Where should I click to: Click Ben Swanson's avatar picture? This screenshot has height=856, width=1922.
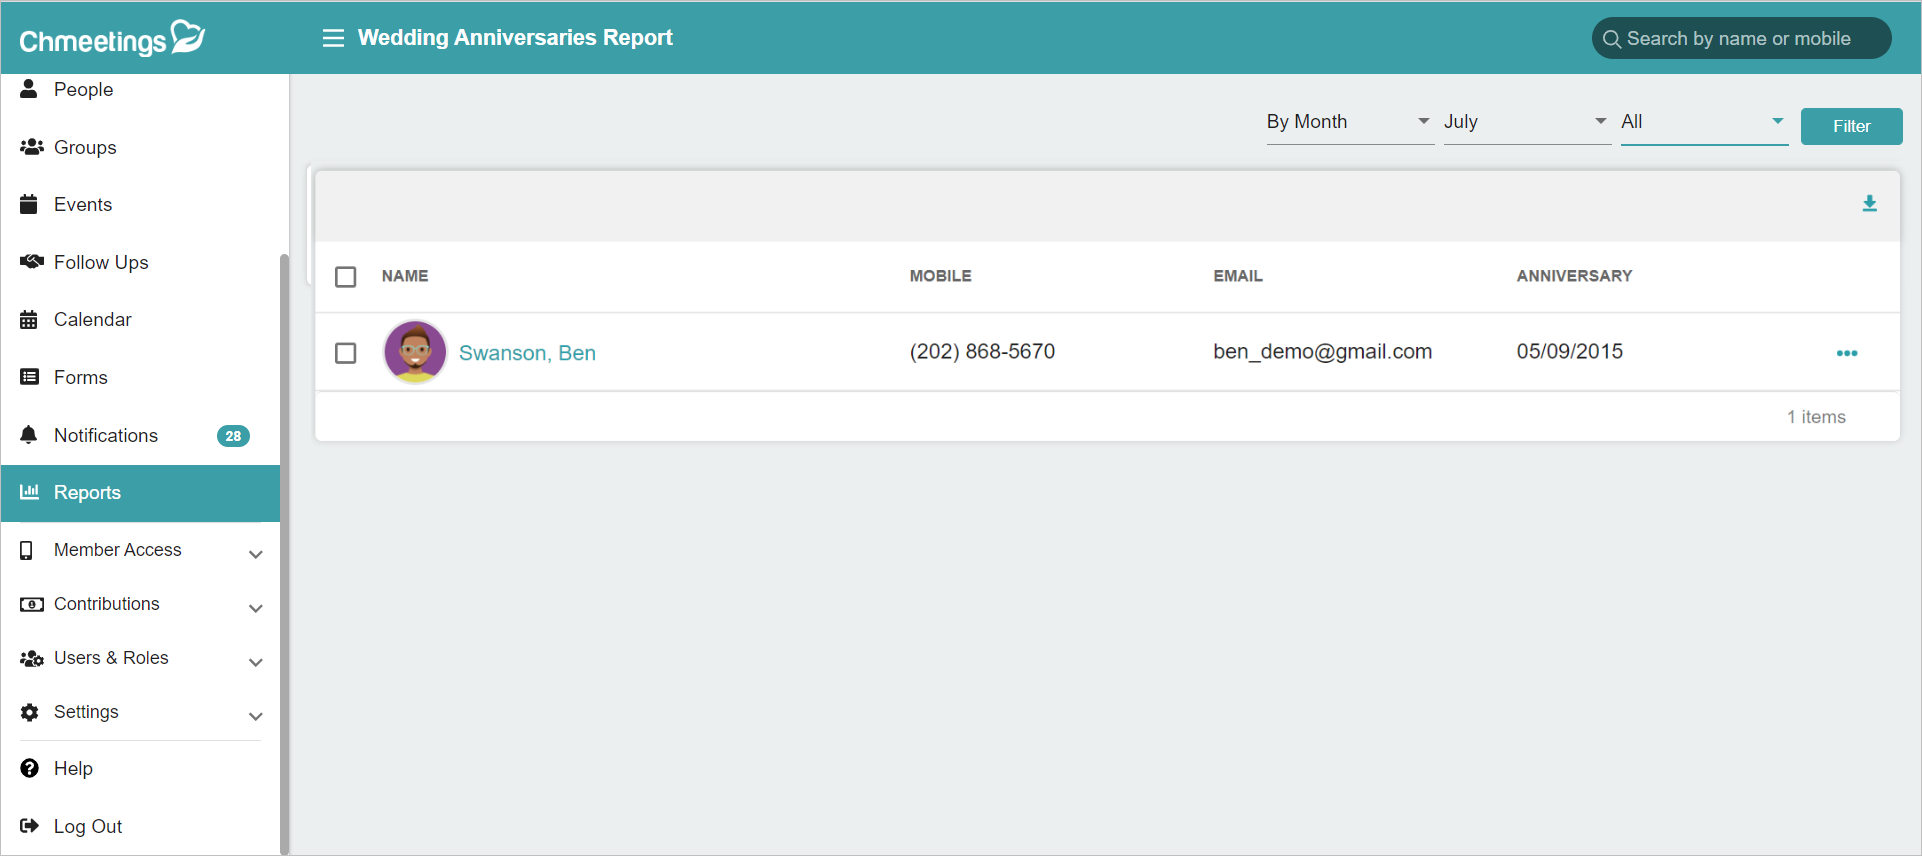415,352
